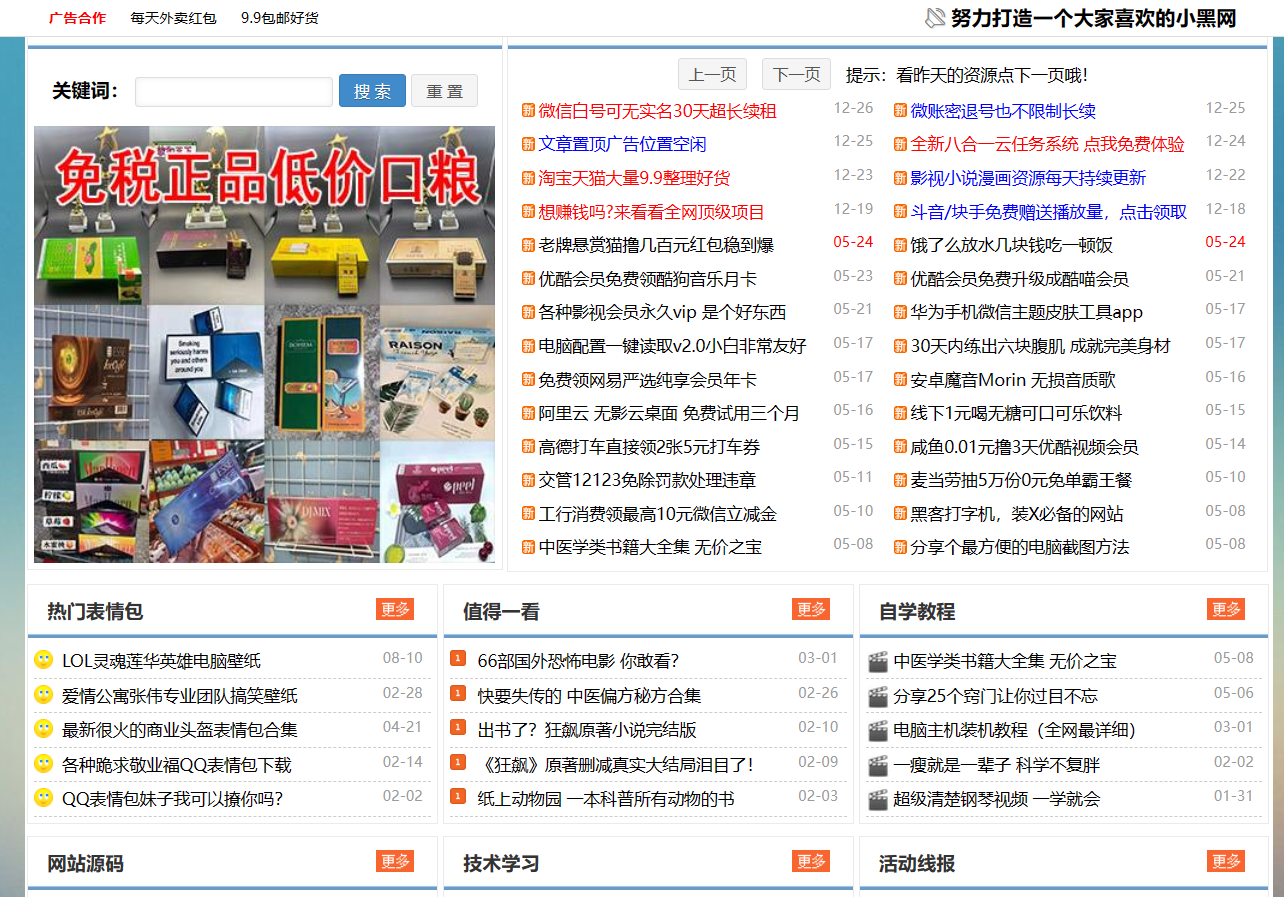Open 免费领网易严选纯享会员年卡 article
The width and height of the screenshot is (1284, 897).
647,380
